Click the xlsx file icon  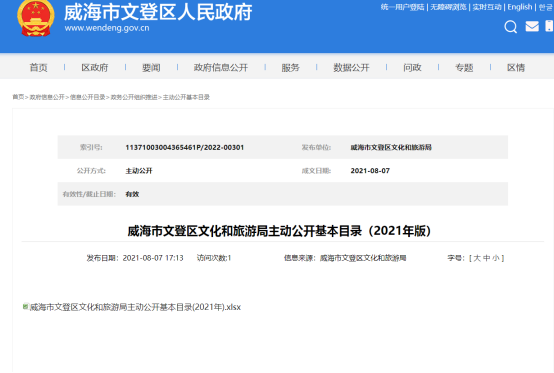pos(25,307)
